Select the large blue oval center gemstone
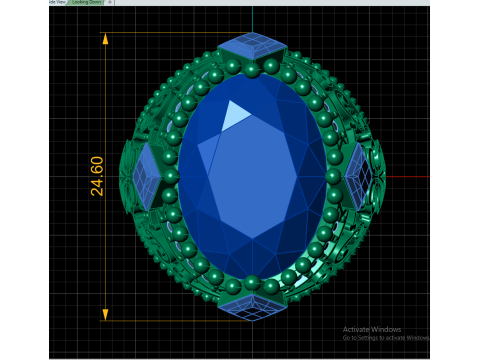 click(252, 176)
